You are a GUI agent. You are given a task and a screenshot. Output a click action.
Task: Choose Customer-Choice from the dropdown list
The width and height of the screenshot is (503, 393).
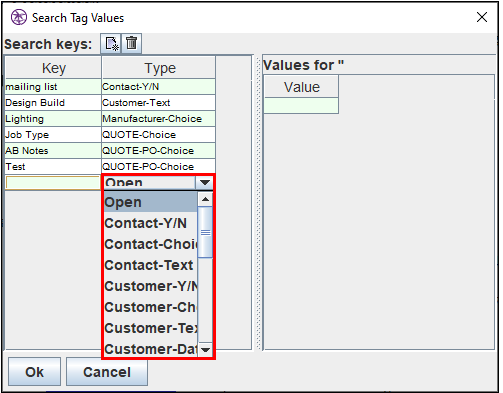[x=150, y=307]
